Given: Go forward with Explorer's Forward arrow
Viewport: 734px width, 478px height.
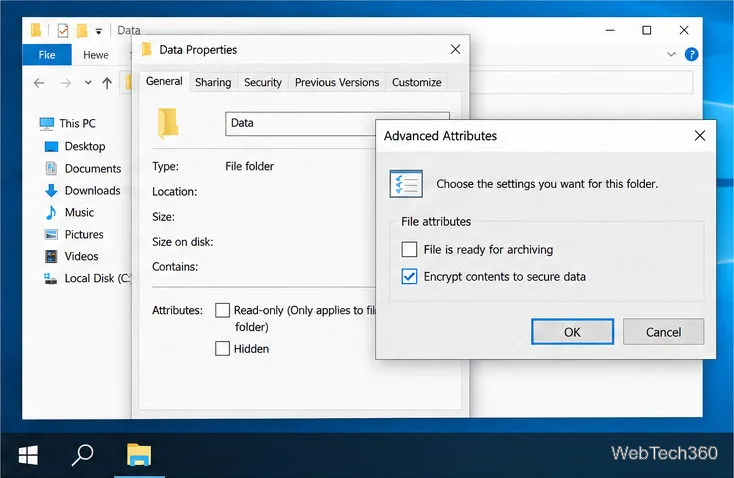Looking at the screenshot, I should 66,83.
